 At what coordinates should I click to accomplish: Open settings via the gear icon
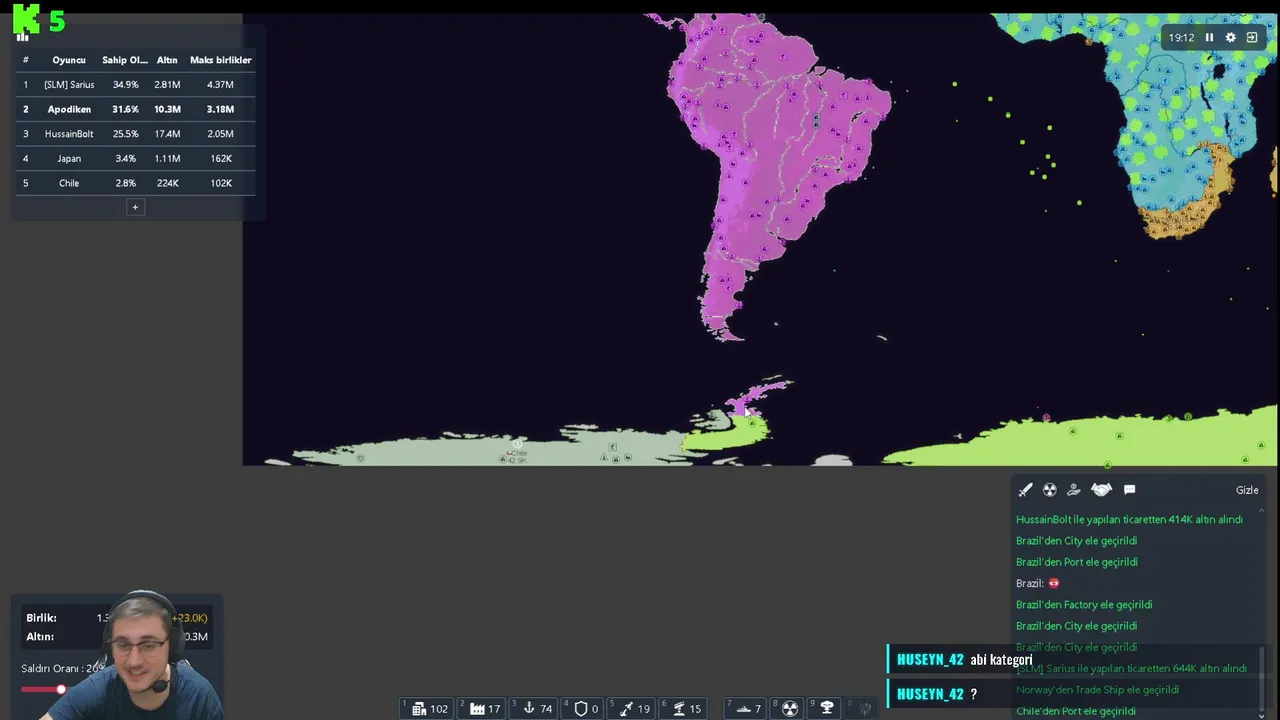(x=1230, y=37)
